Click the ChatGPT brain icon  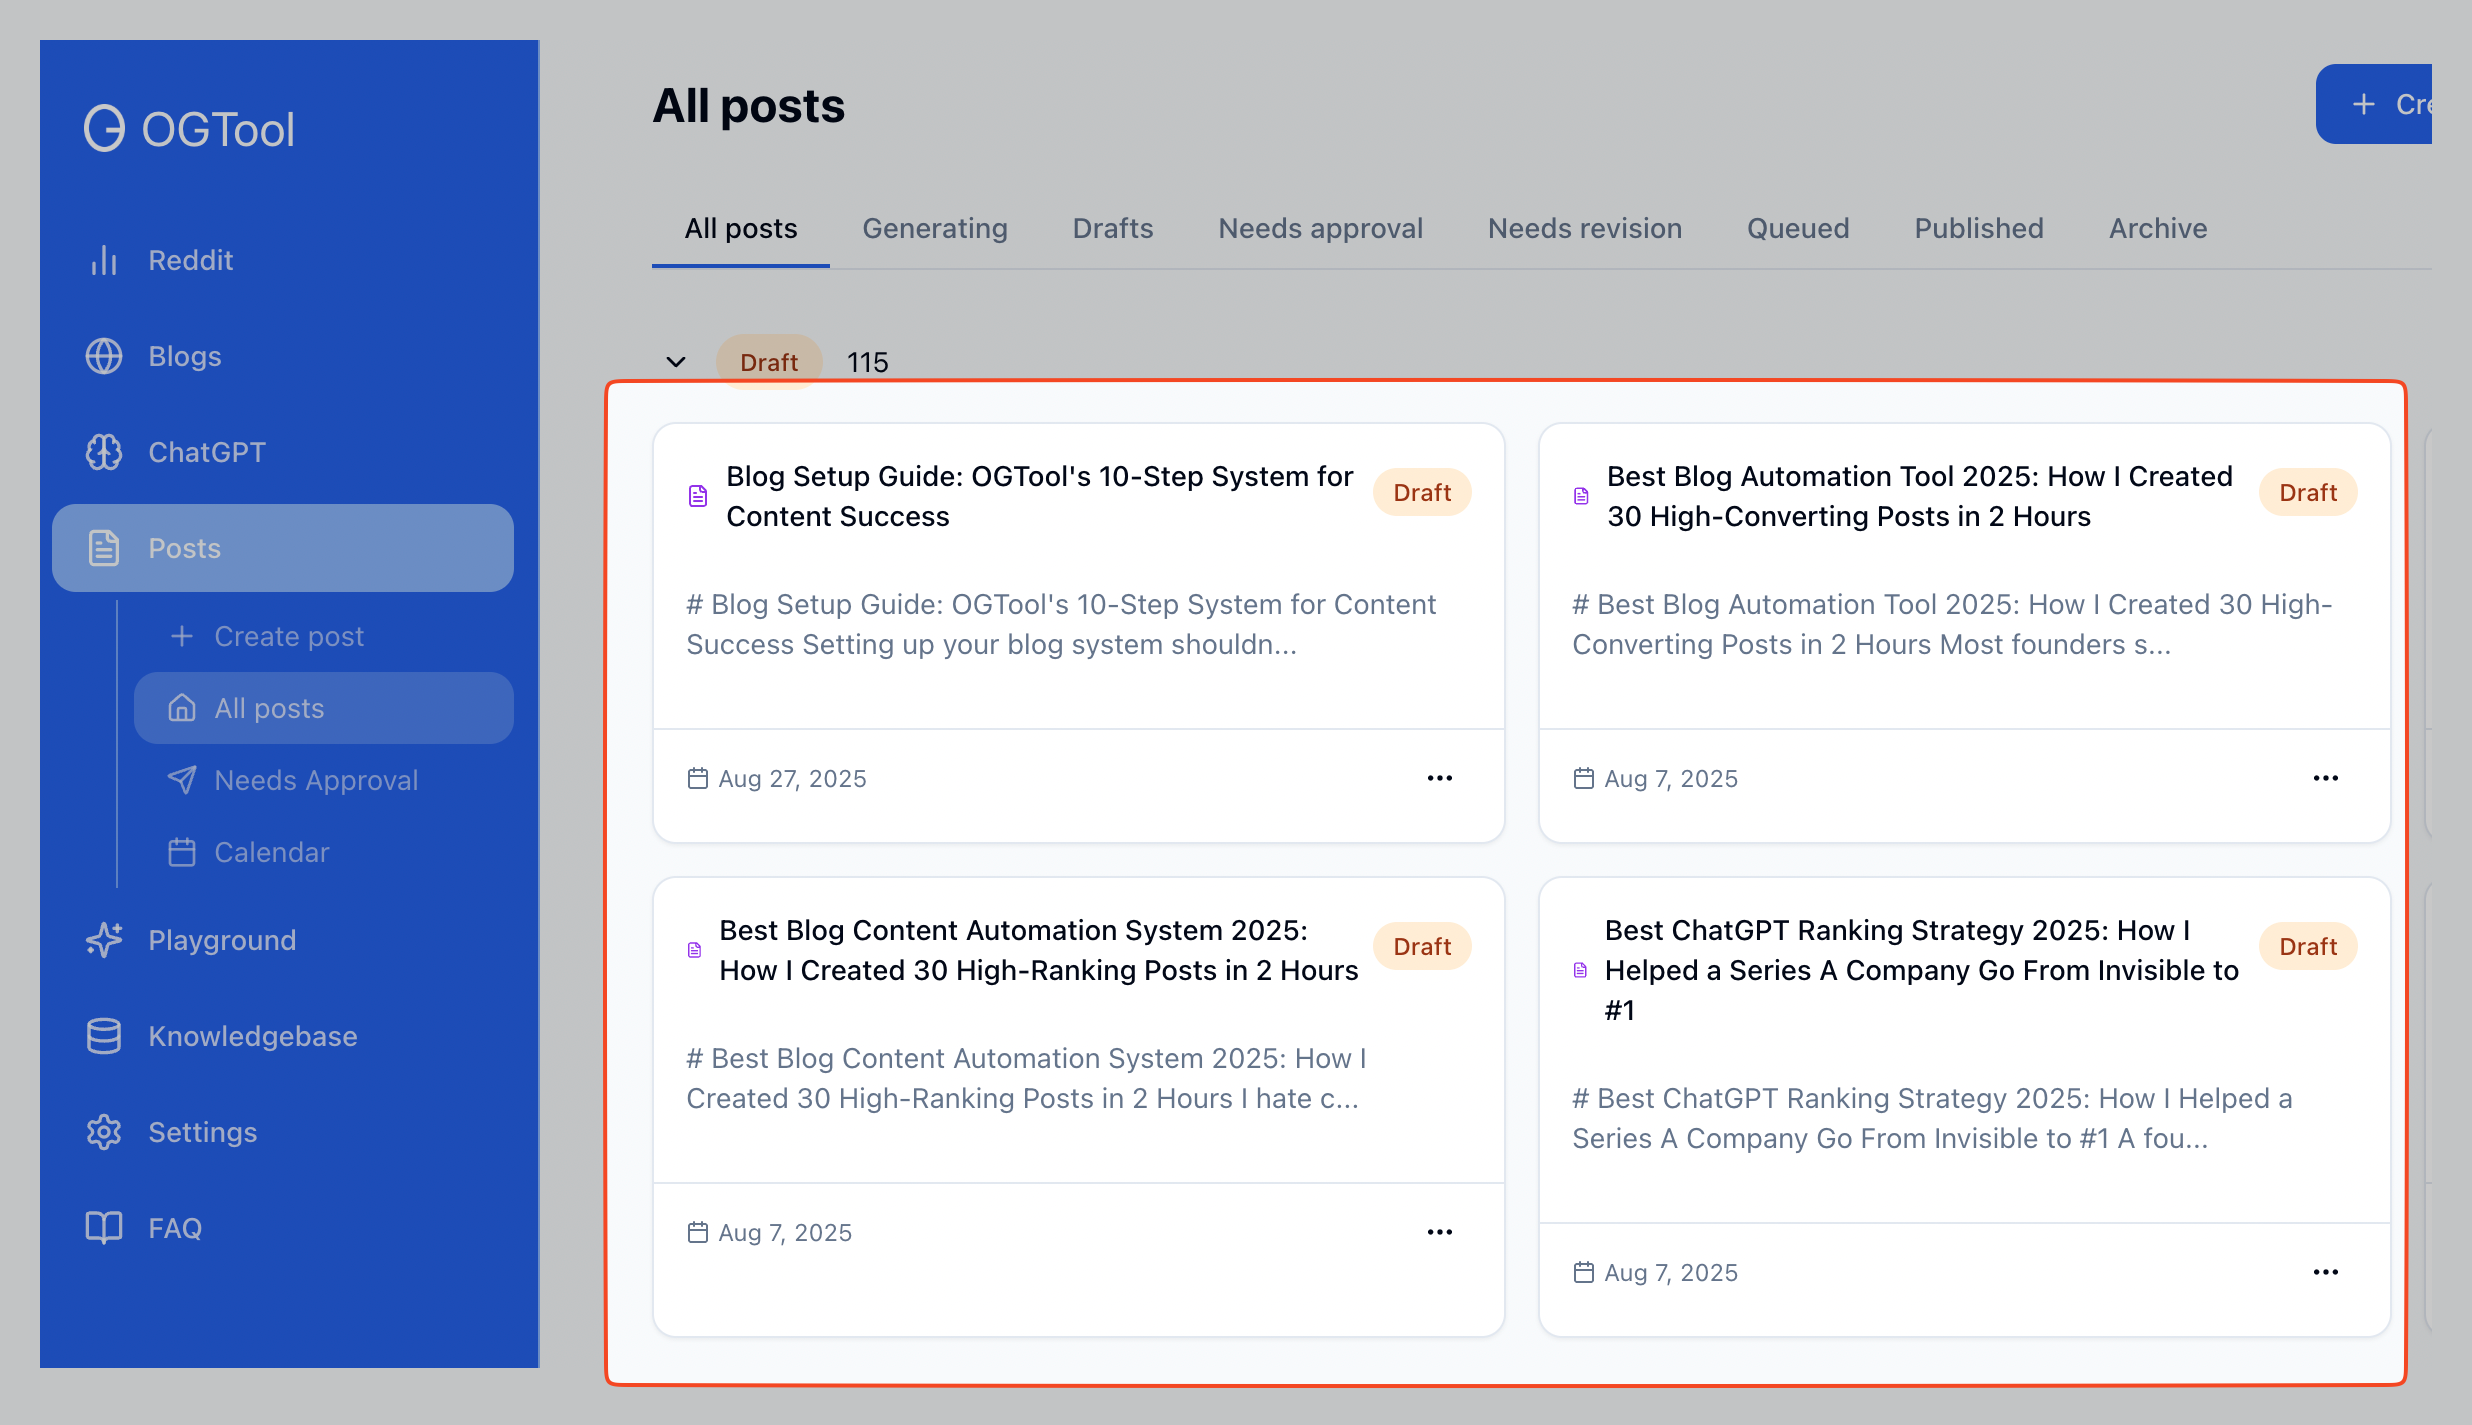click(x=104, y=452)
